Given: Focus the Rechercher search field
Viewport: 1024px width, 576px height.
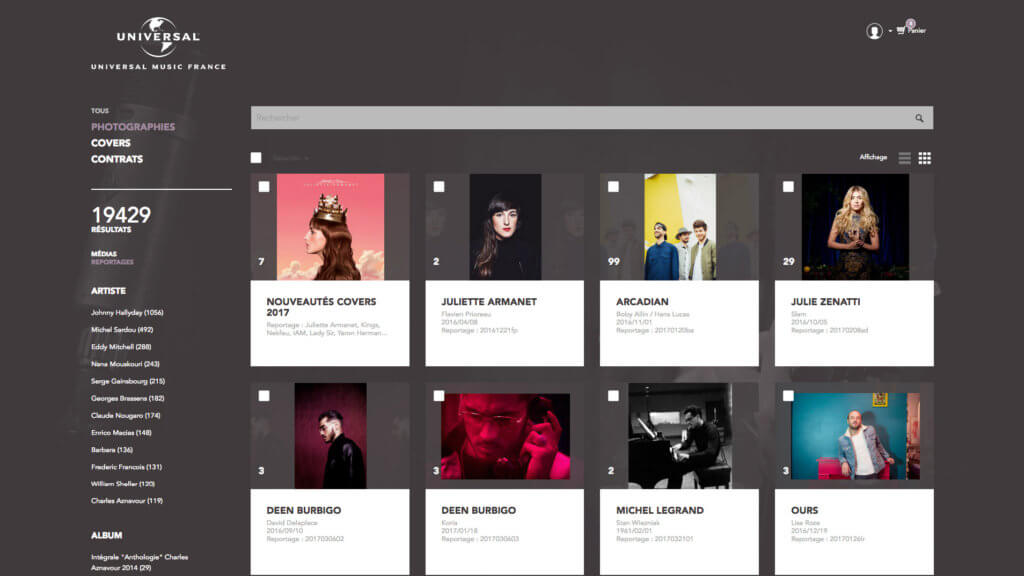Looking at the screenshot, I should [592, 118].
